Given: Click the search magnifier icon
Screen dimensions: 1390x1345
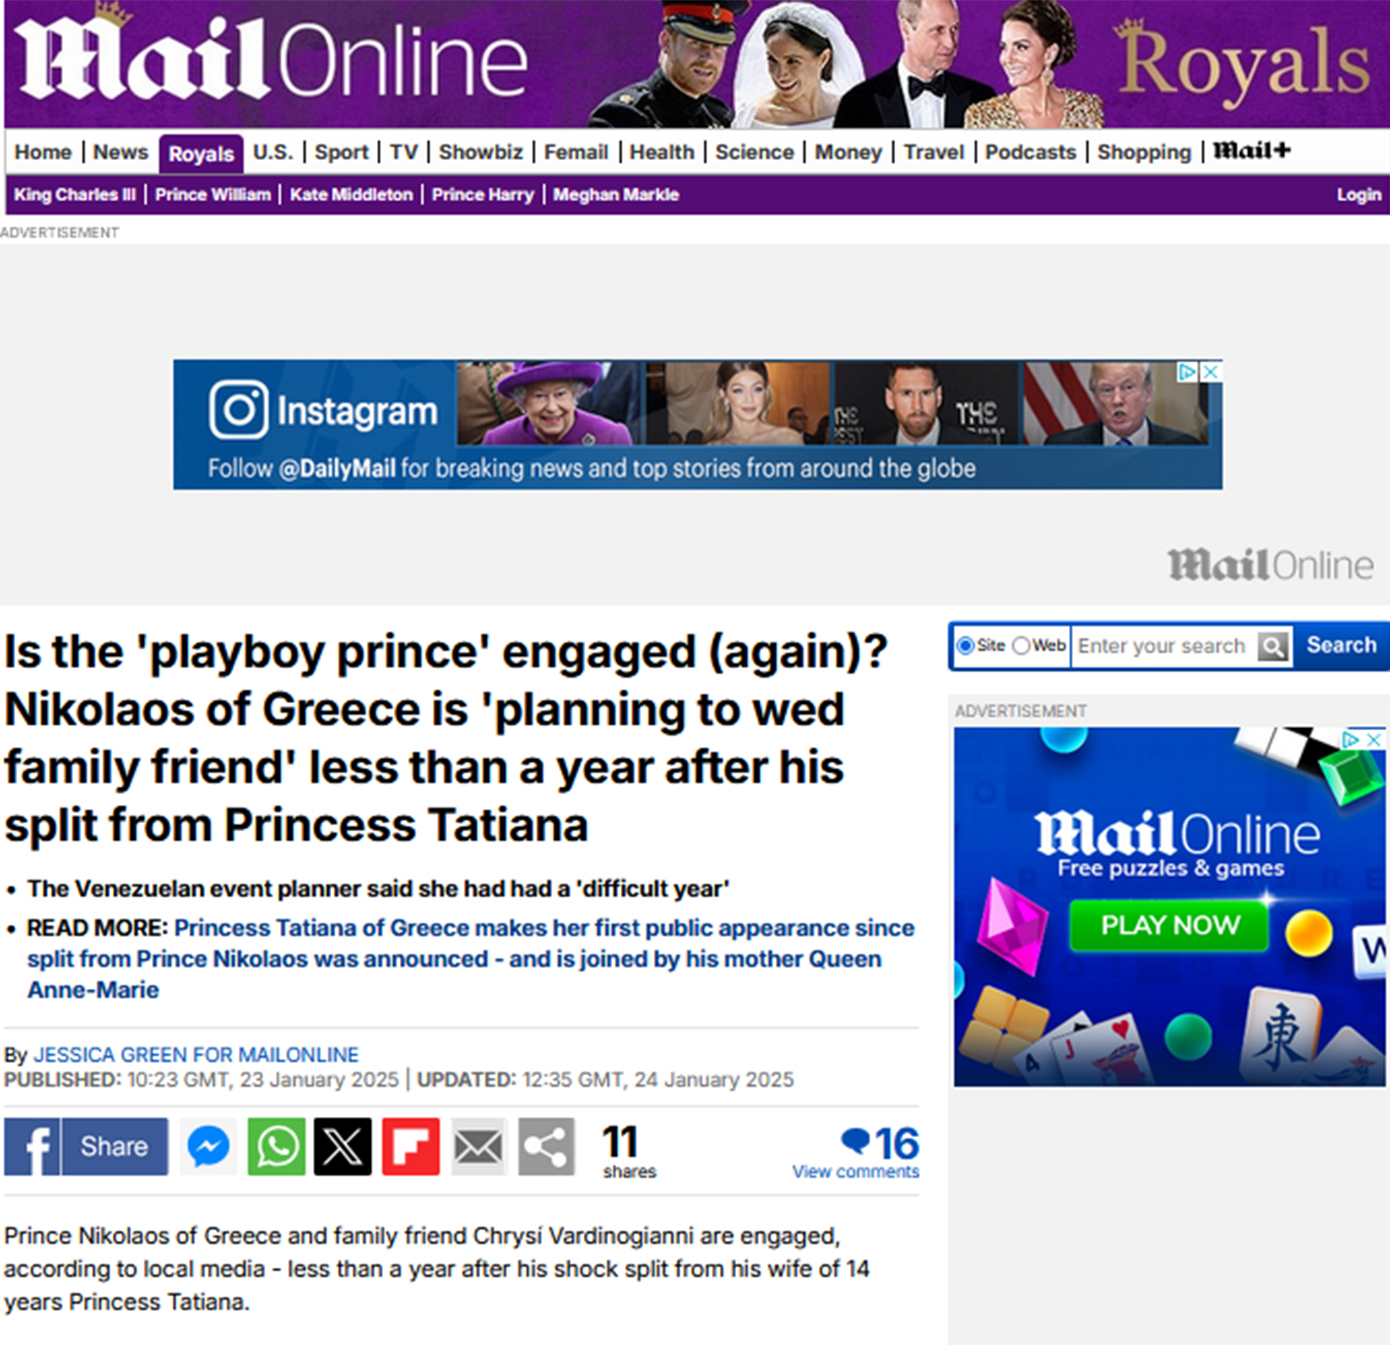Looking at the screenshot, I should [1273, 646].
